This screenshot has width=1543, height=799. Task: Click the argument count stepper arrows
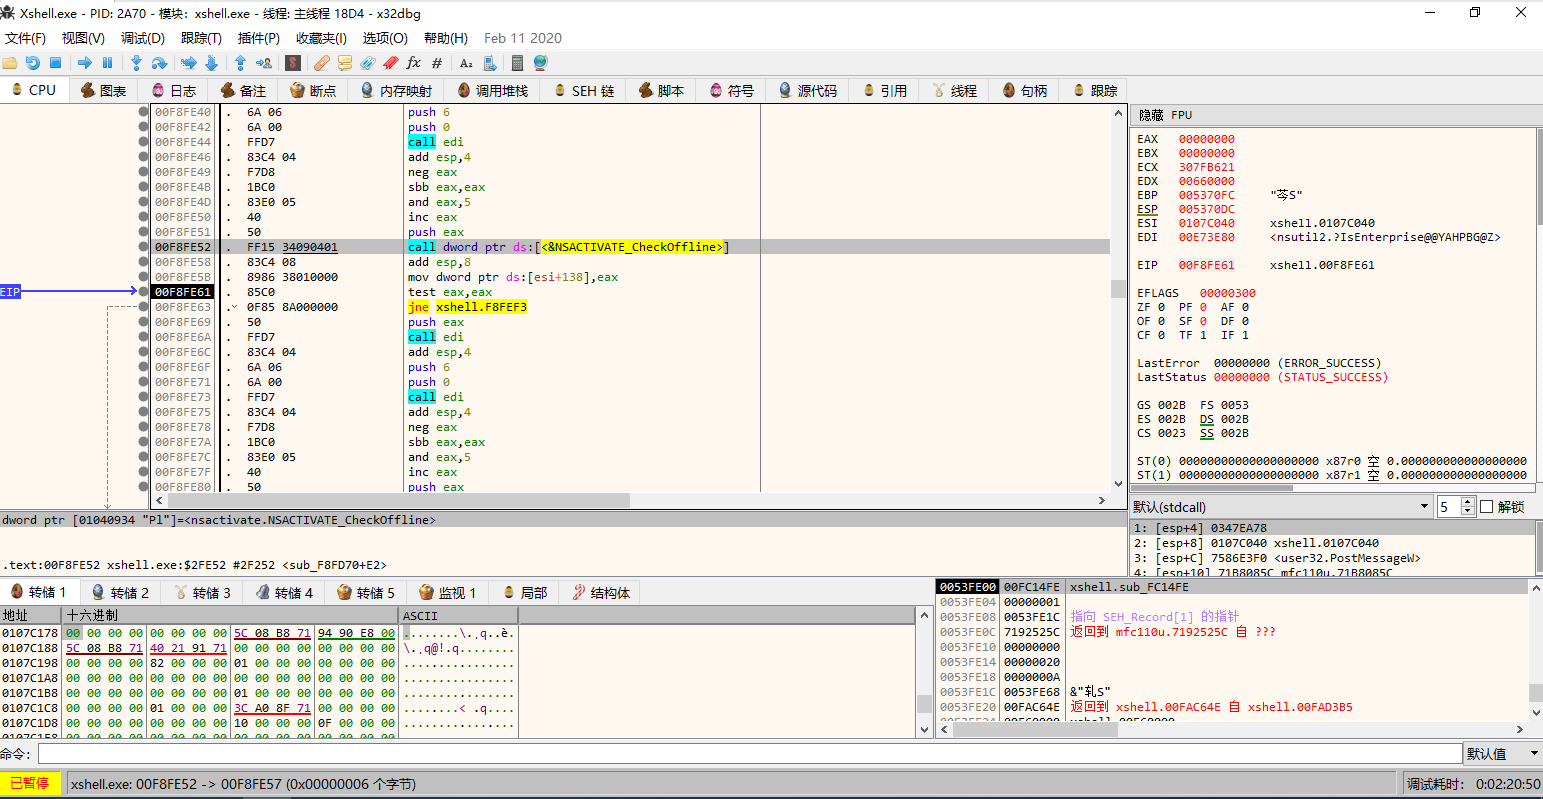point(1468,507)
